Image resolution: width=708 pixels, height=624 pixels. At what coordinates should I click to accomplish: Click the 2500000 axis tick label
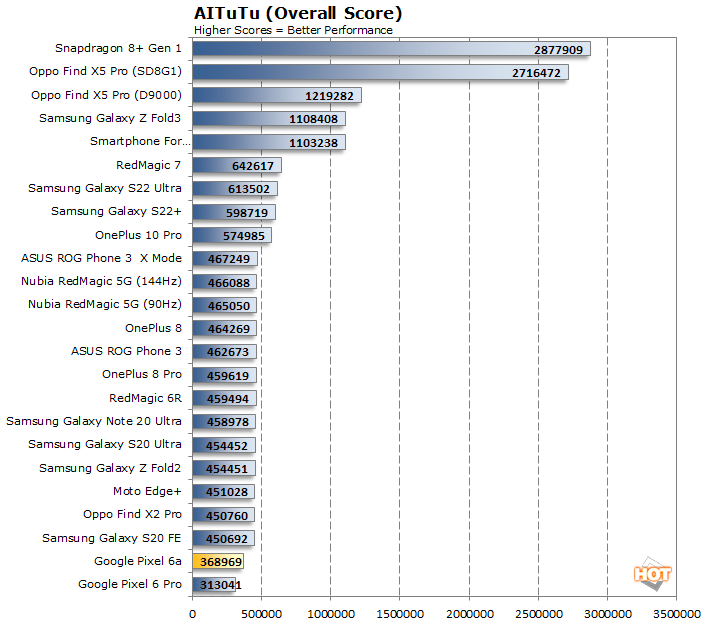point(539,614)
